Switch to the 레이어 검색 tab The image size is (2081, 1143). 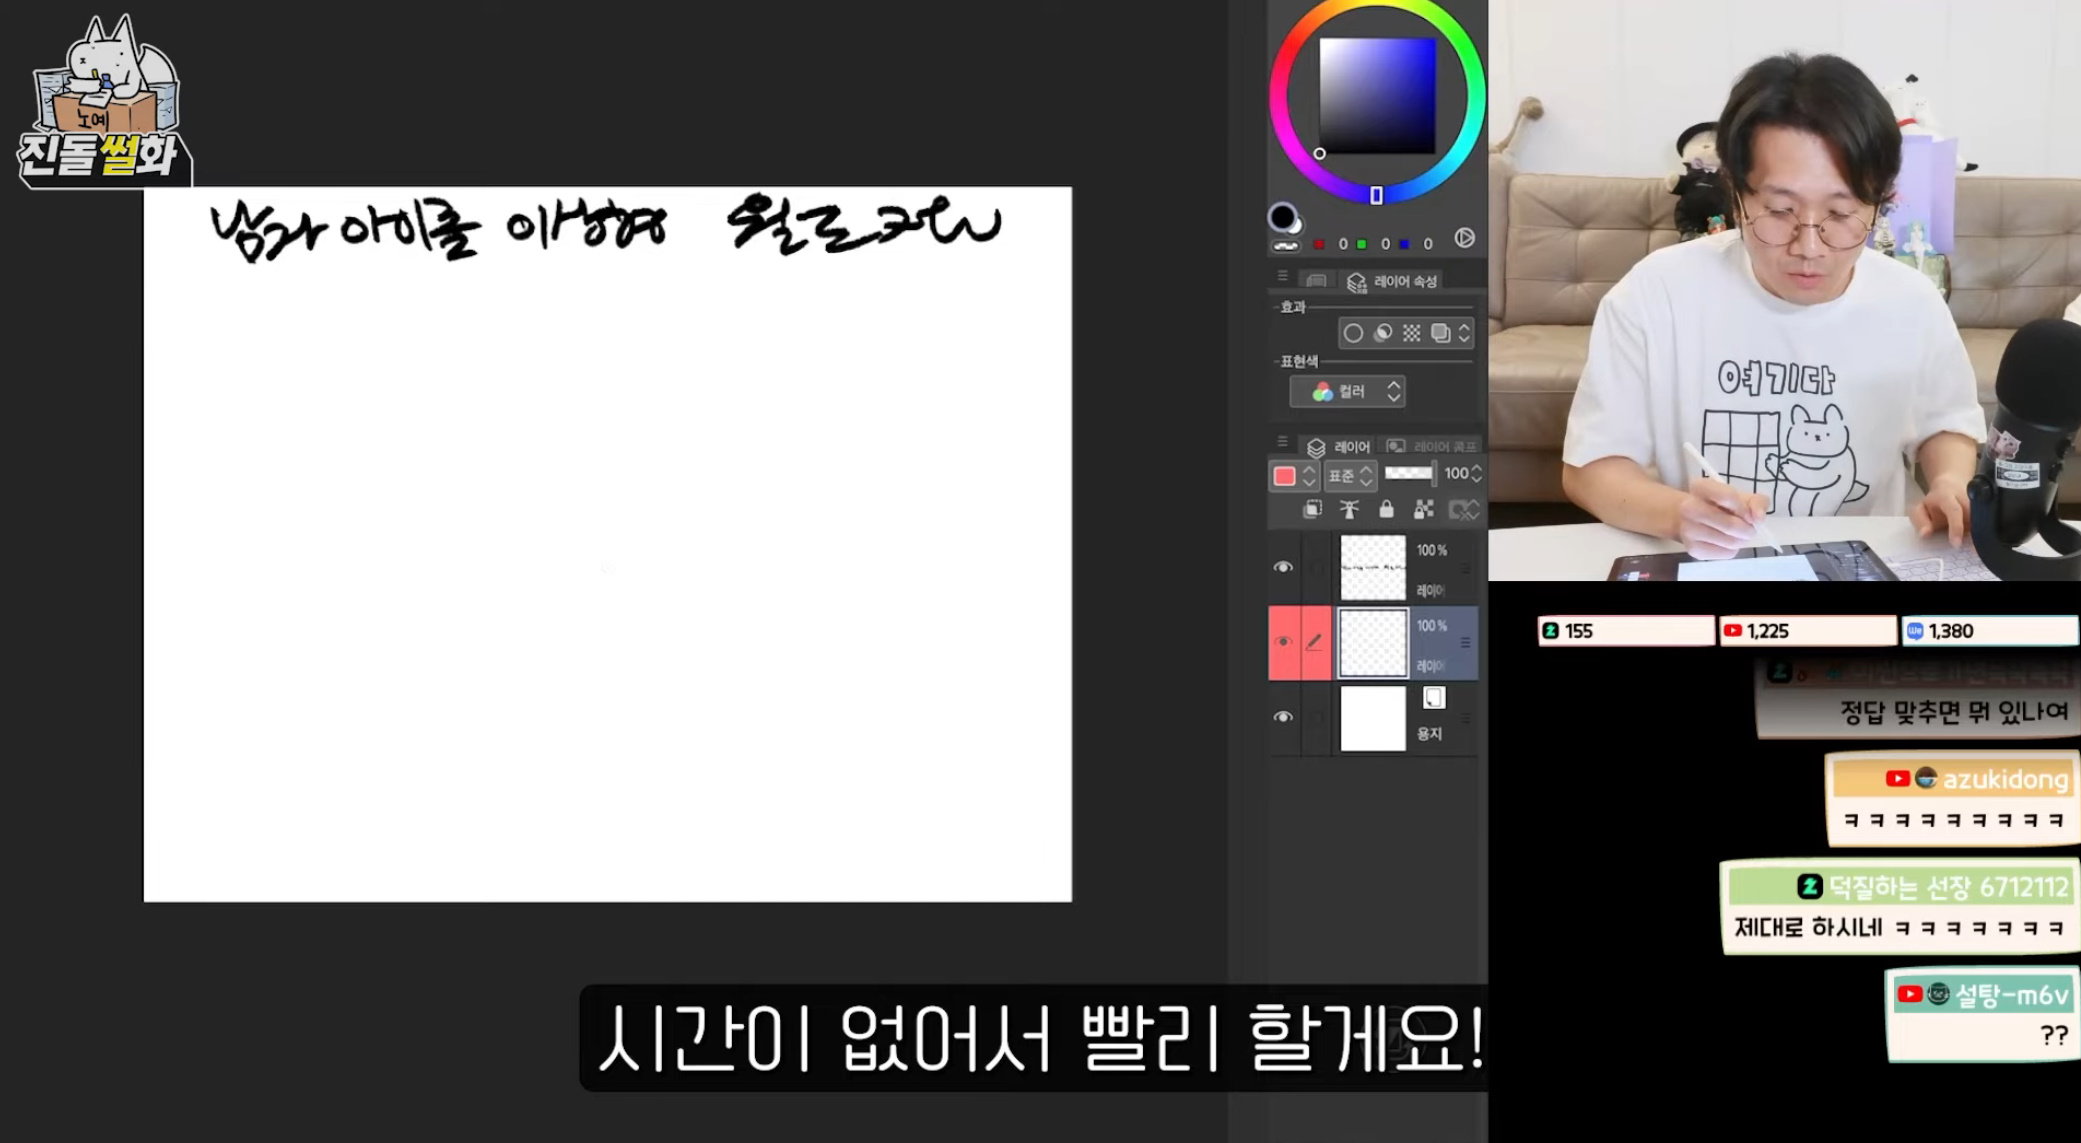(x=1432, y=446)
